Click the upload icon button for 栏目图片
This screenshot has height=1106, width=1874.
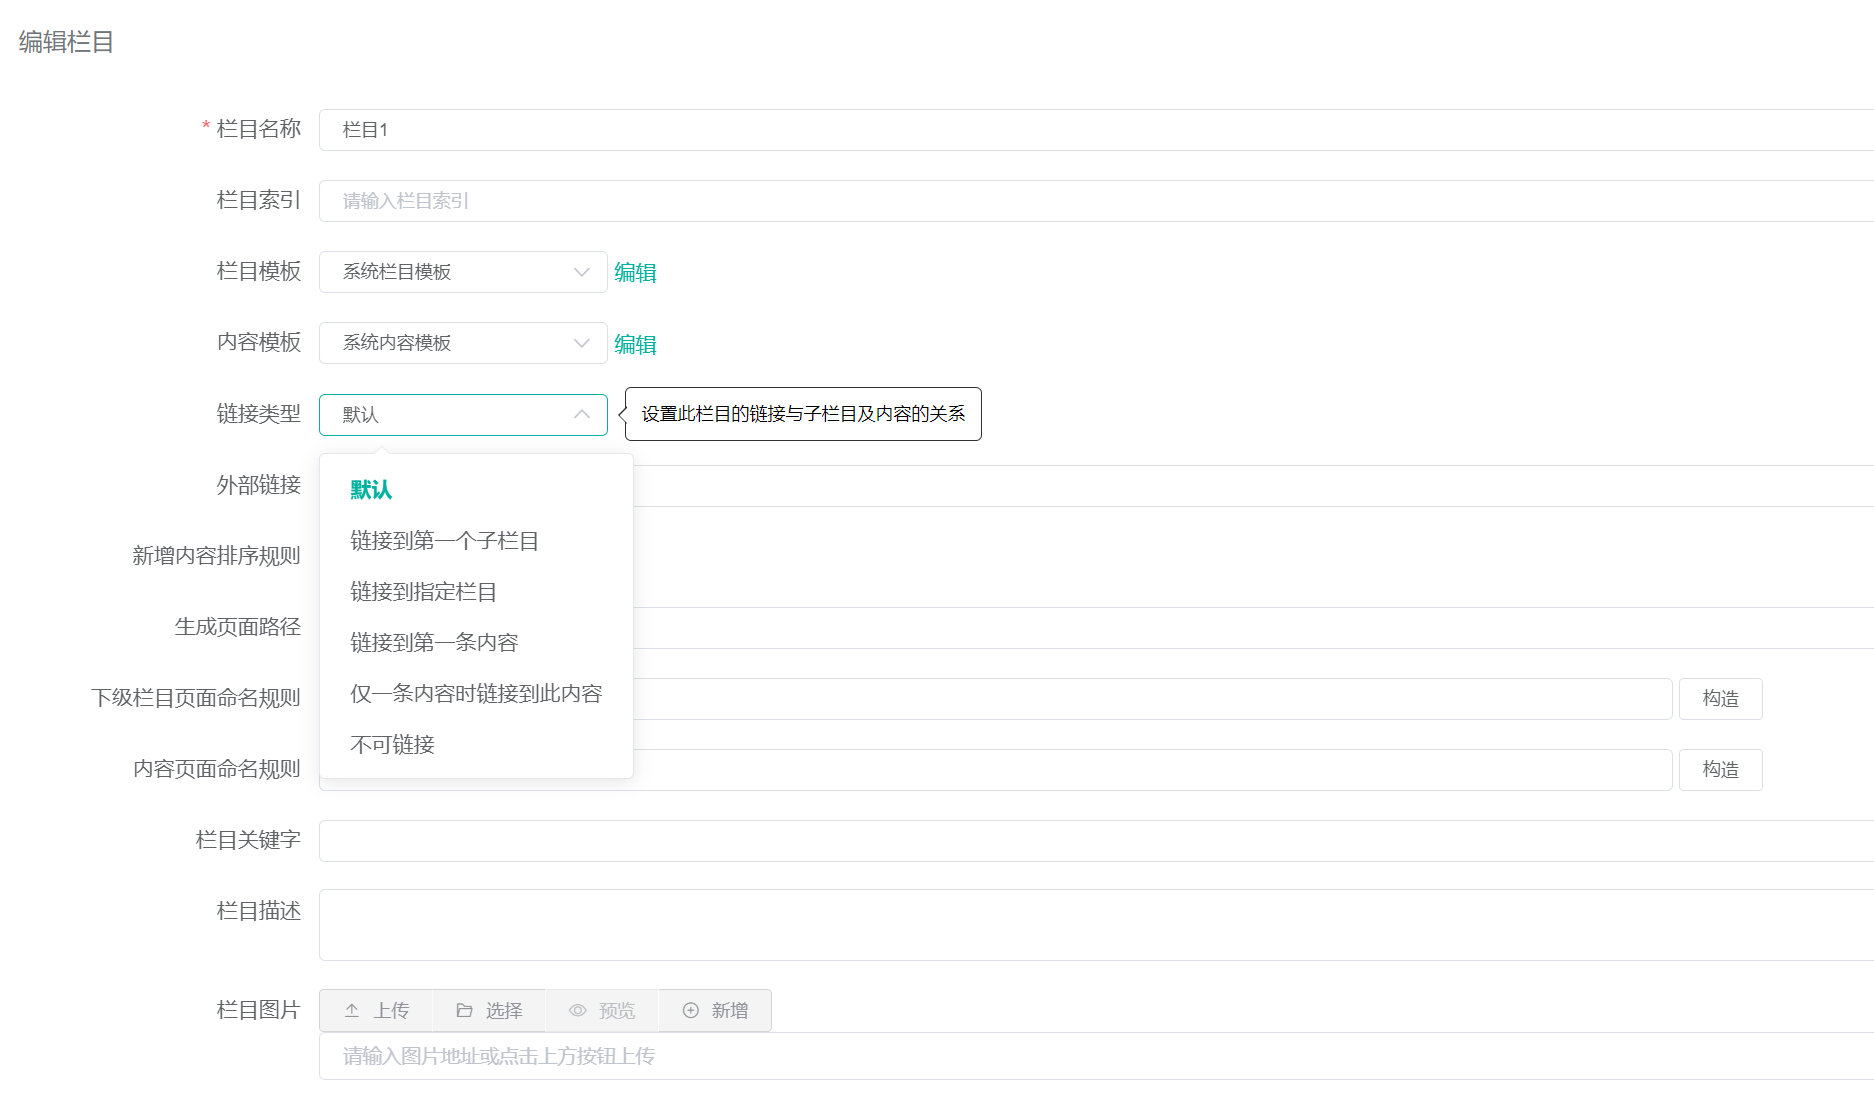pos(376,1010)
